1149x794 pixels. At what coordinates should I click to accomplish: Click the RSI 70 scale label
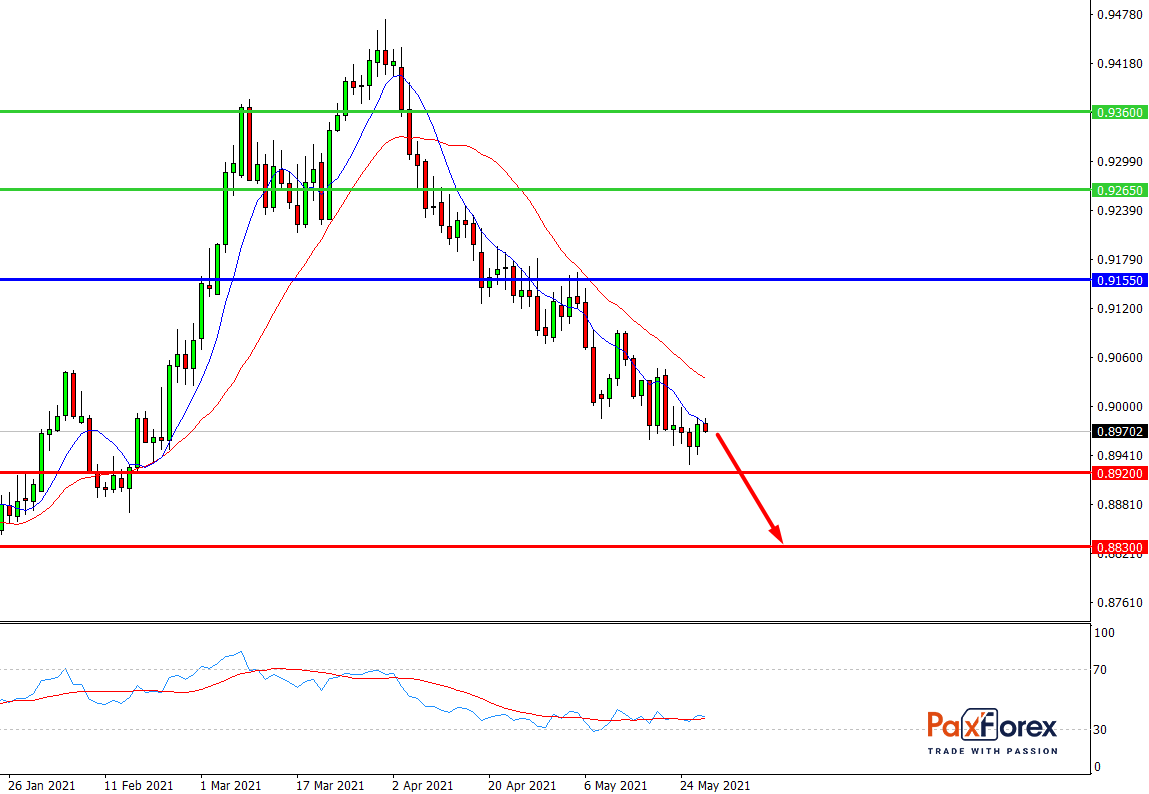(x=1100, y=669)
